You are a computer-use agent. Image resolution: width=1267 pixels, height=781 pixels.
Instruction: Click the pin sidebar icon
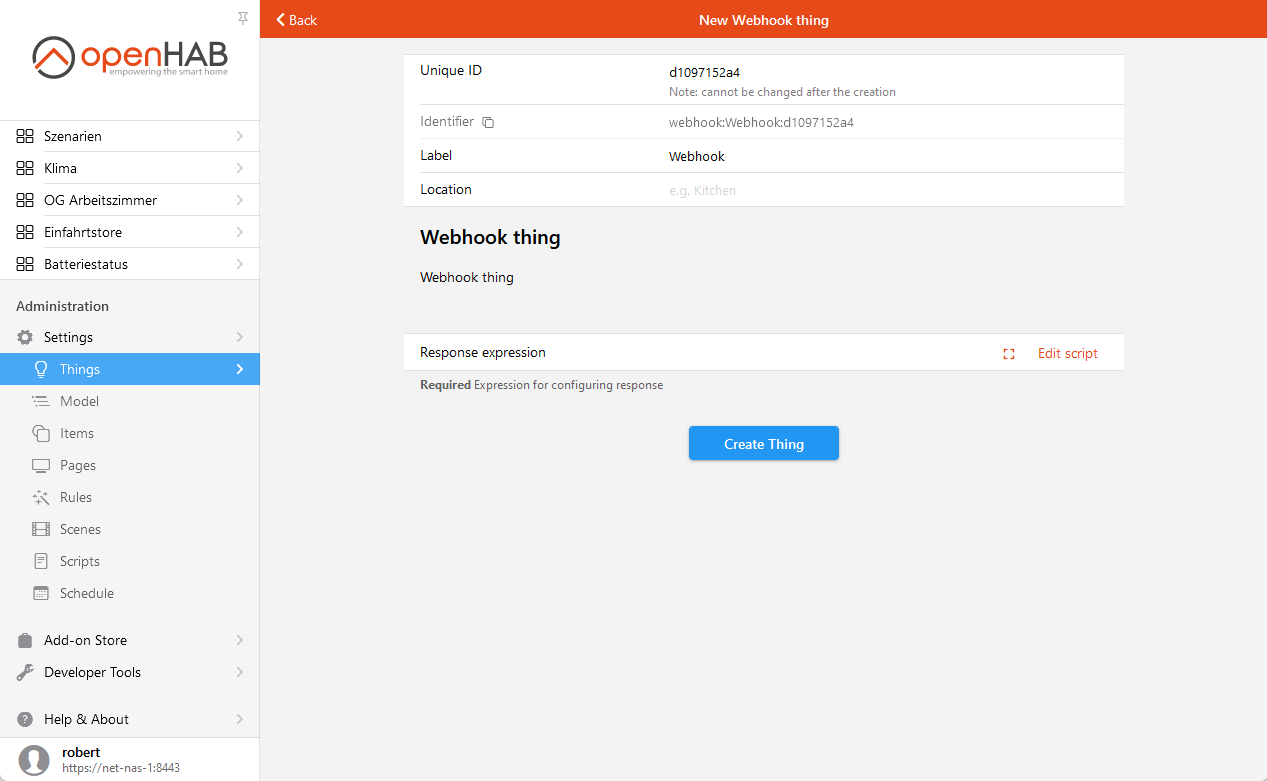pos(243,18)
